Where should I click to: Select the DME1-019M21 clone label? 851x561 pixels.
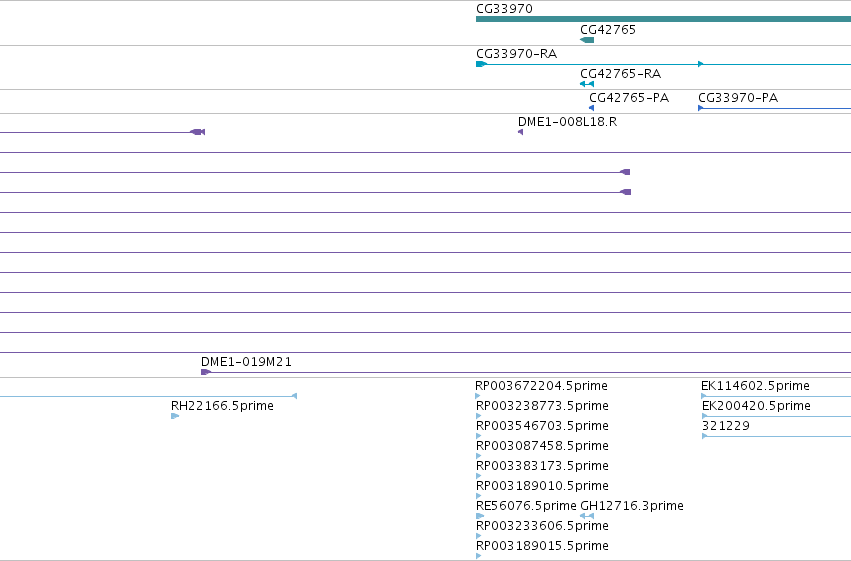(246, 362)
